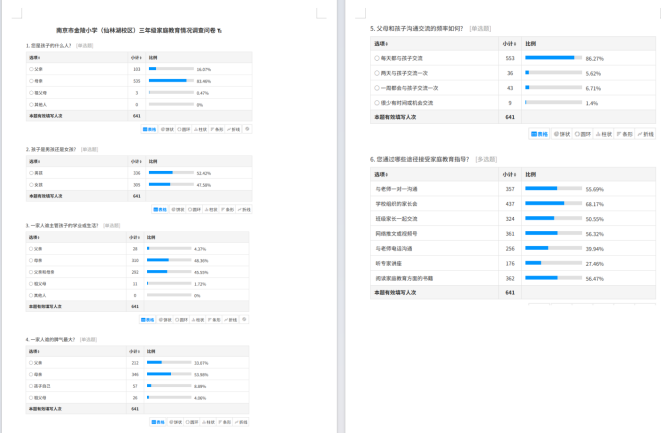Choose 折线 line chart under question 3
The image size is (661, 433).
(x=231, y=320)
